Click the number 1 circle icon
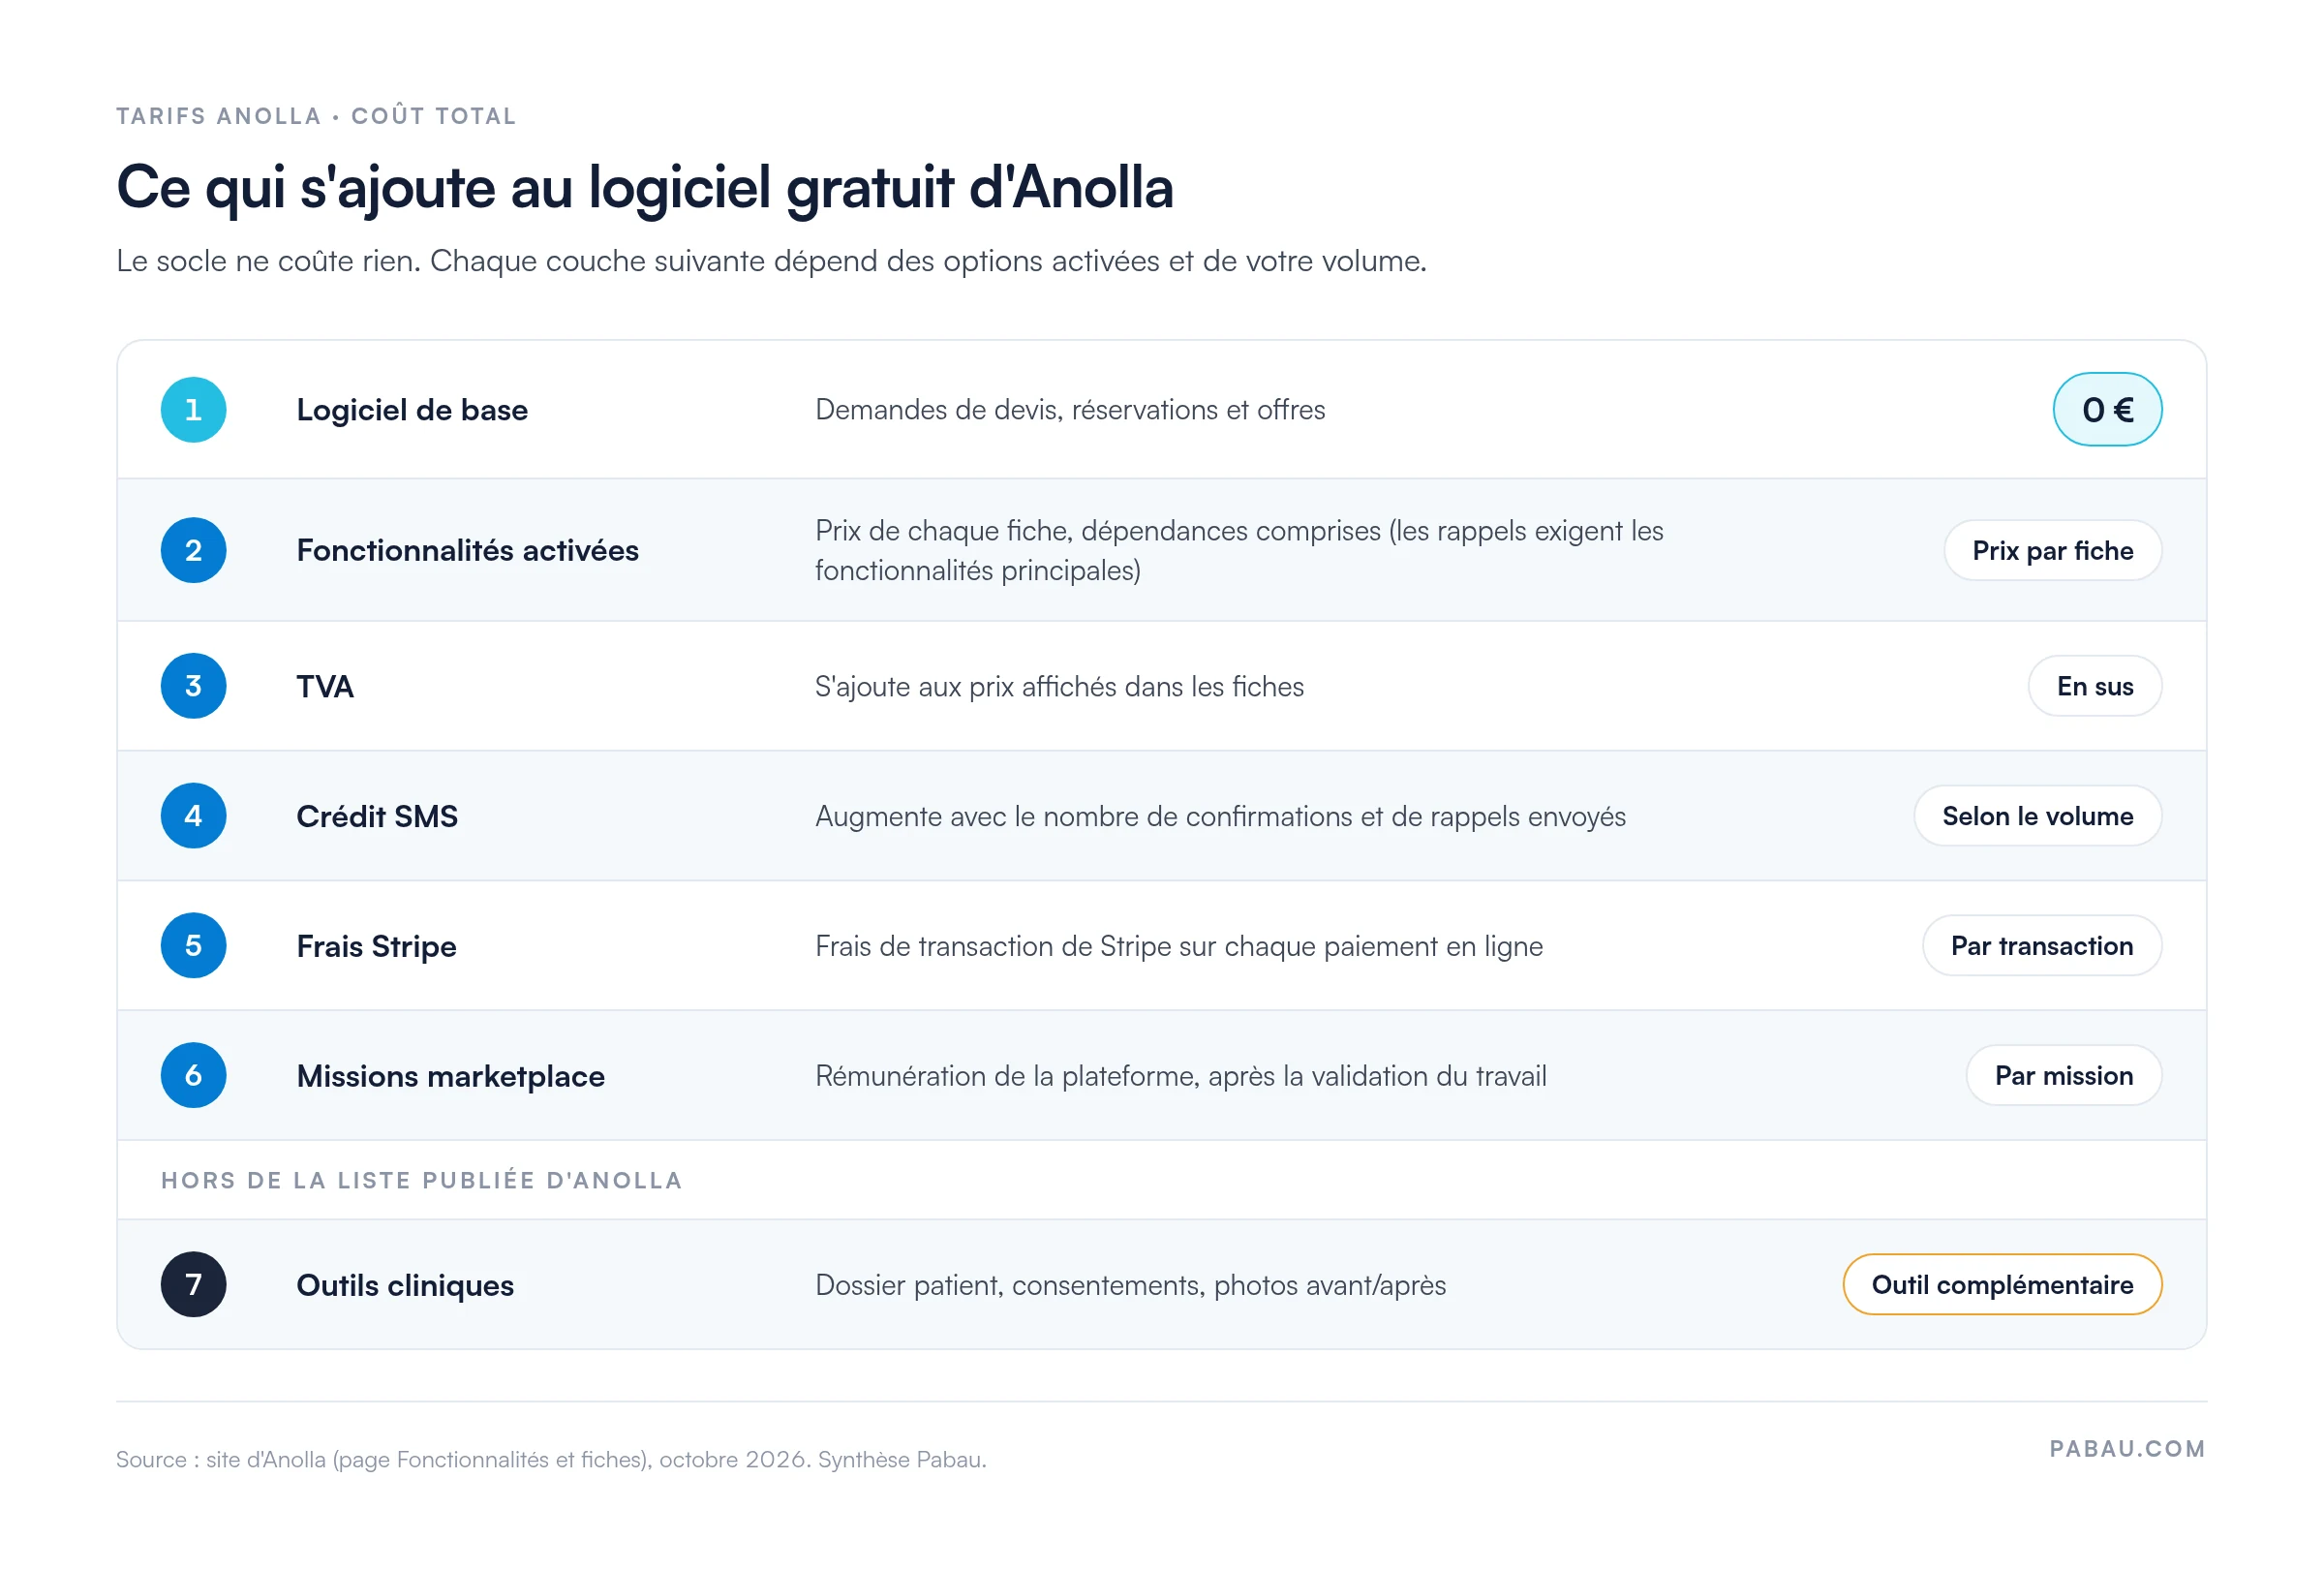 193,409
